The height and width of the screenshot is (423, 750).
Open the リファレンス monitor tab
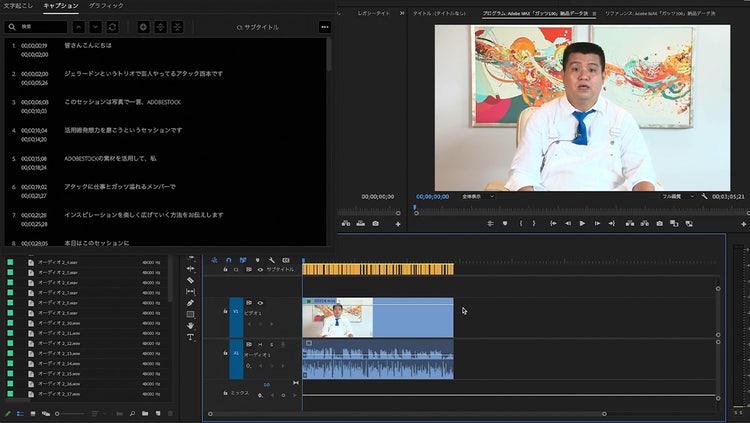pos(660,13)
